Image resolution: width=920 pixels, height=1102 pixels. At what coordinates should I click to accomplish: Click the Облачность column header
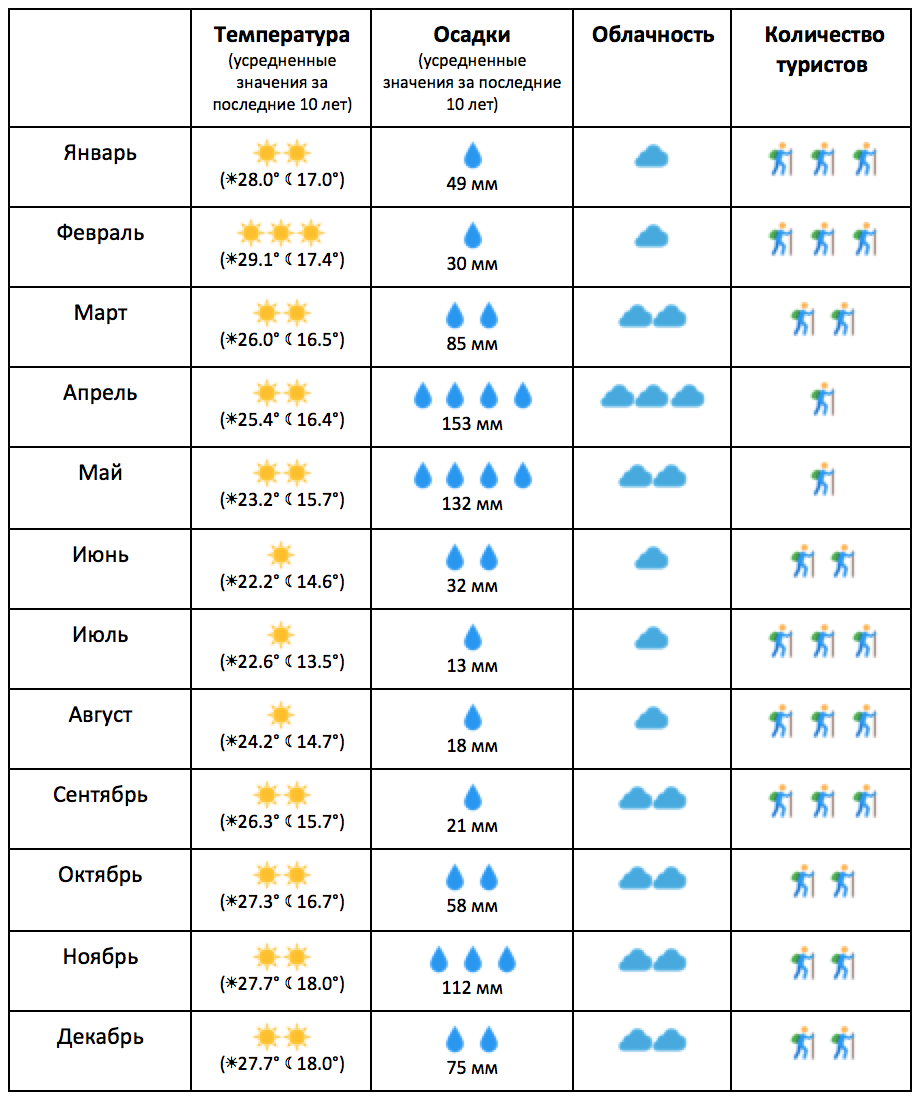653,34
